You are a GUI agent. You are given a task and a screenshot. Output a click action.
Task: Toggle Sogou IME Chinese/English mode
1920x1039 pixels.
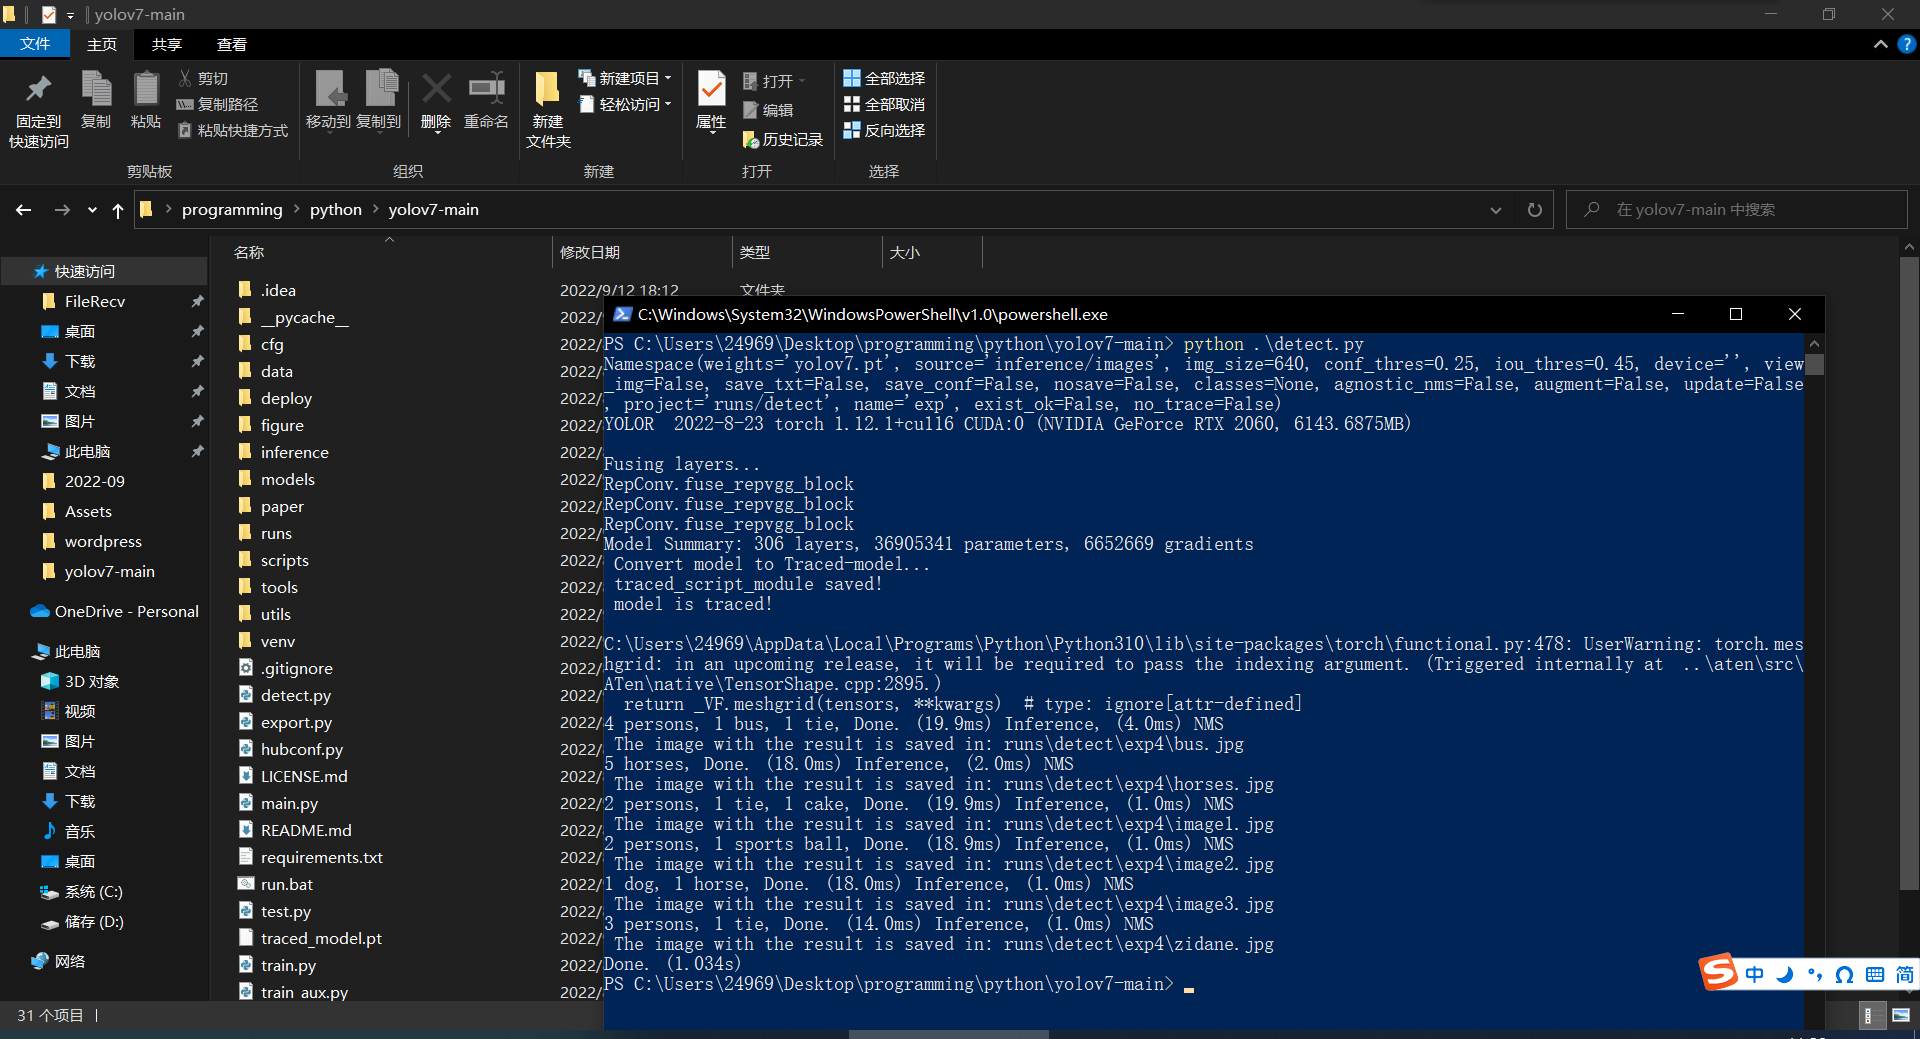(1755, 974)
